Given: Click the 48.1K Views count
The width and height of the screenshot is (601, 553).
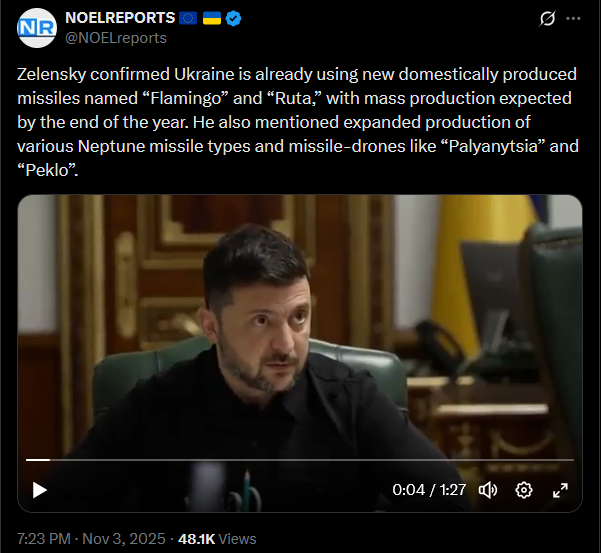Looking at the screenshot, I should [217, 538].
